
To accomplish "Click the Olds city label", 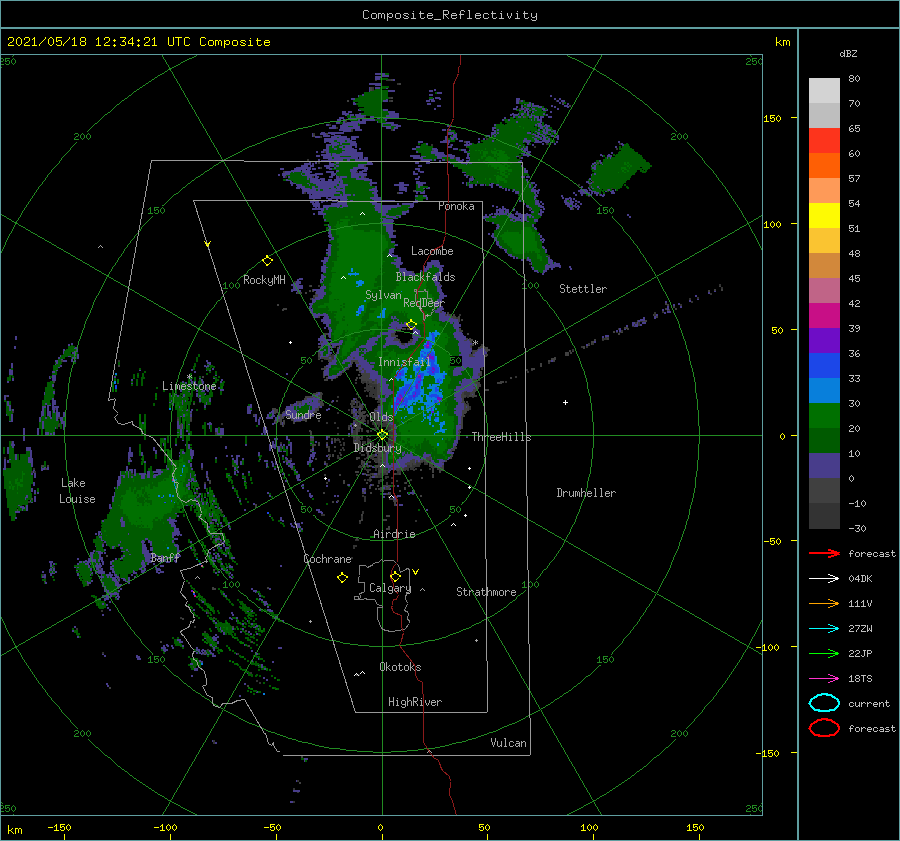I will click(381, 417).
